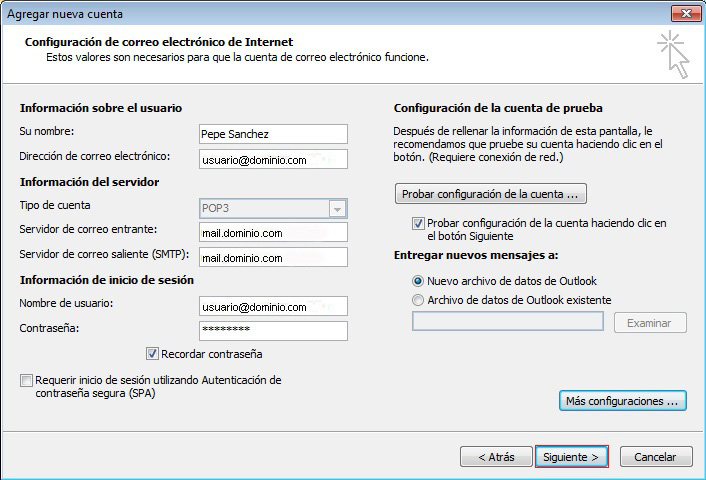Uncheck Probar configuración al hacer clic Siguiente

pyautogui.click(x=418, y=224)
